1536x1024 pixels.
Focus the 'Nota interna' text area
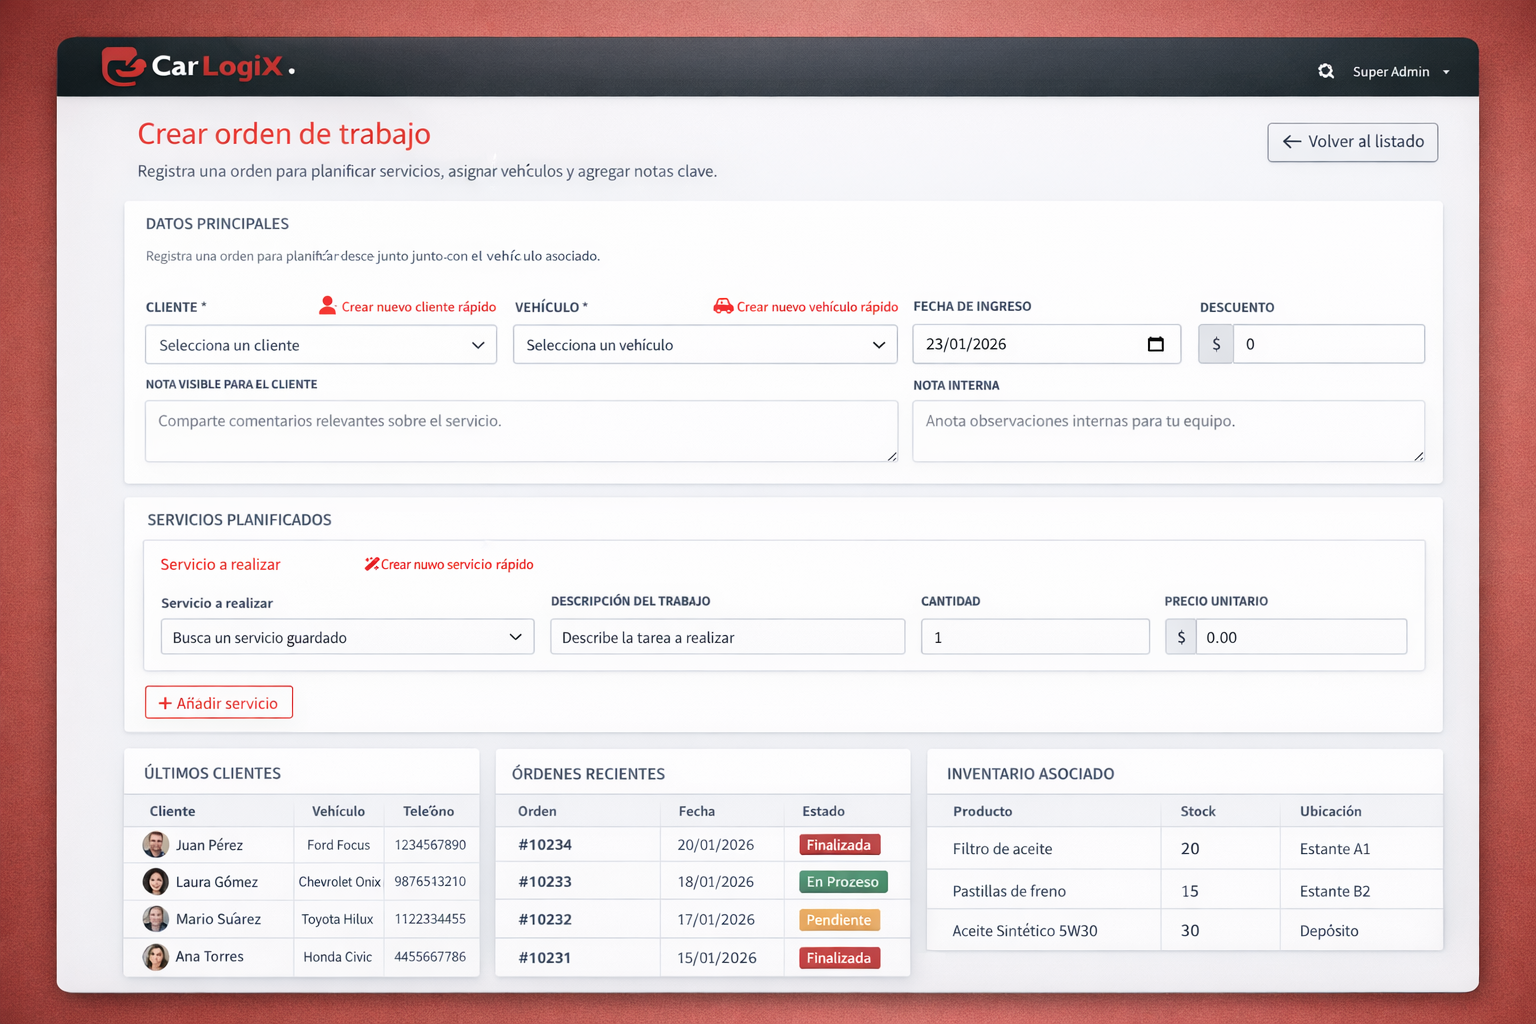tap(1168, 431)
